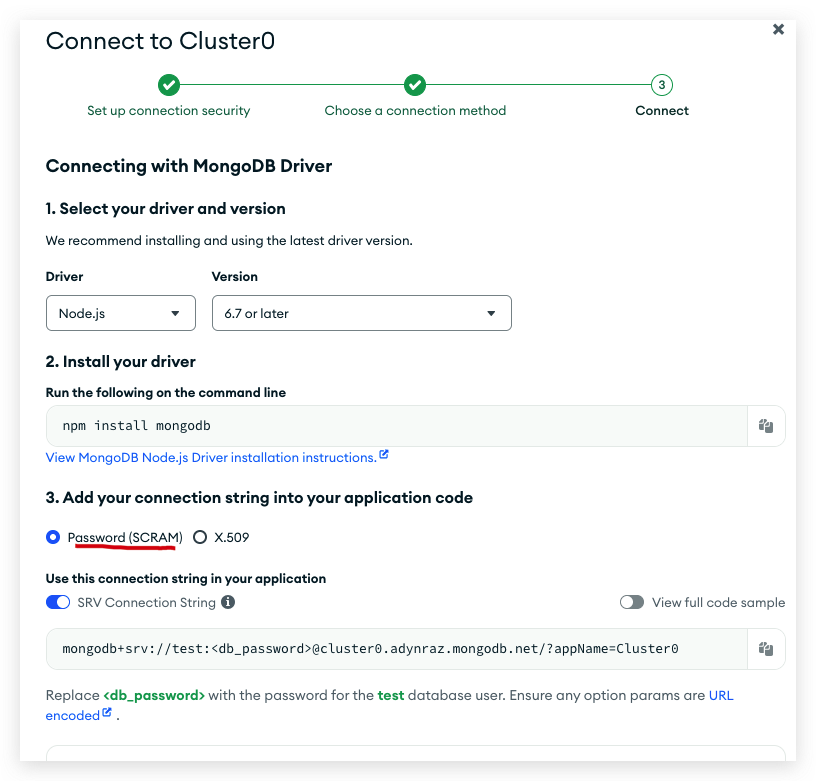This screenshot has height=781, width=816.
Task: Click the Choose a connection method checkmark
Action: [415, 85]
